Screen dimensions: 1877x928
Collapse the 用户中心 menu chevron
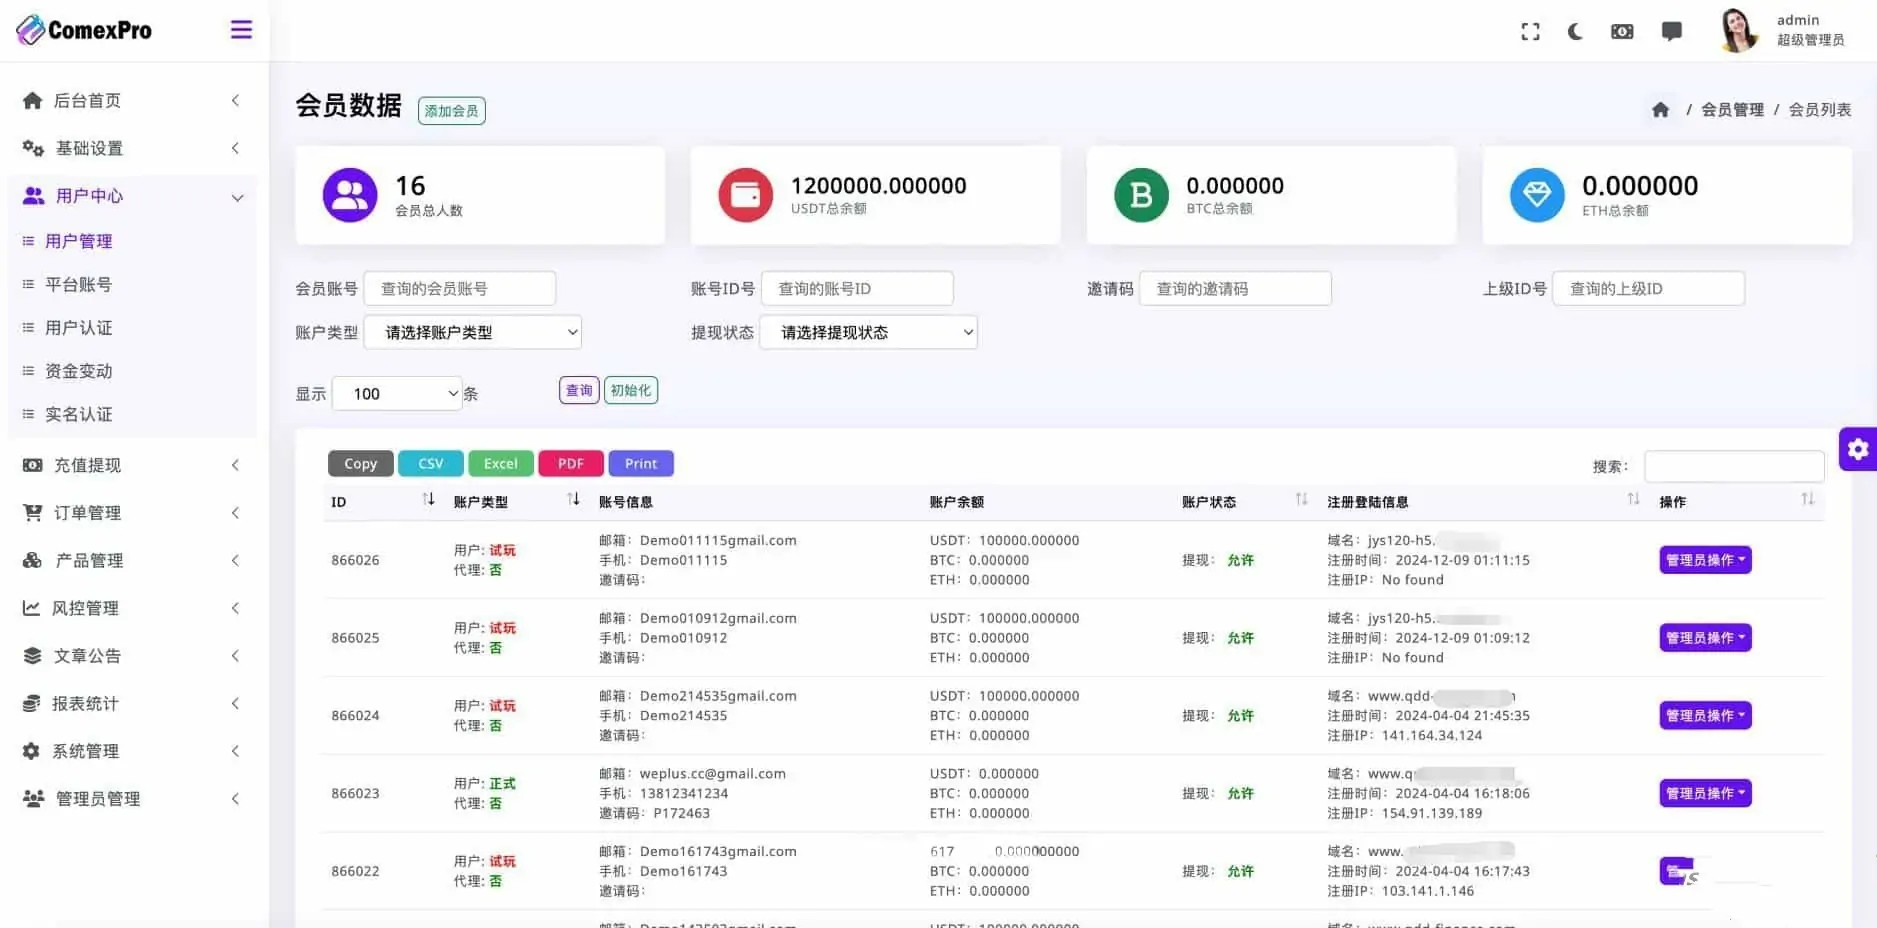237,197
